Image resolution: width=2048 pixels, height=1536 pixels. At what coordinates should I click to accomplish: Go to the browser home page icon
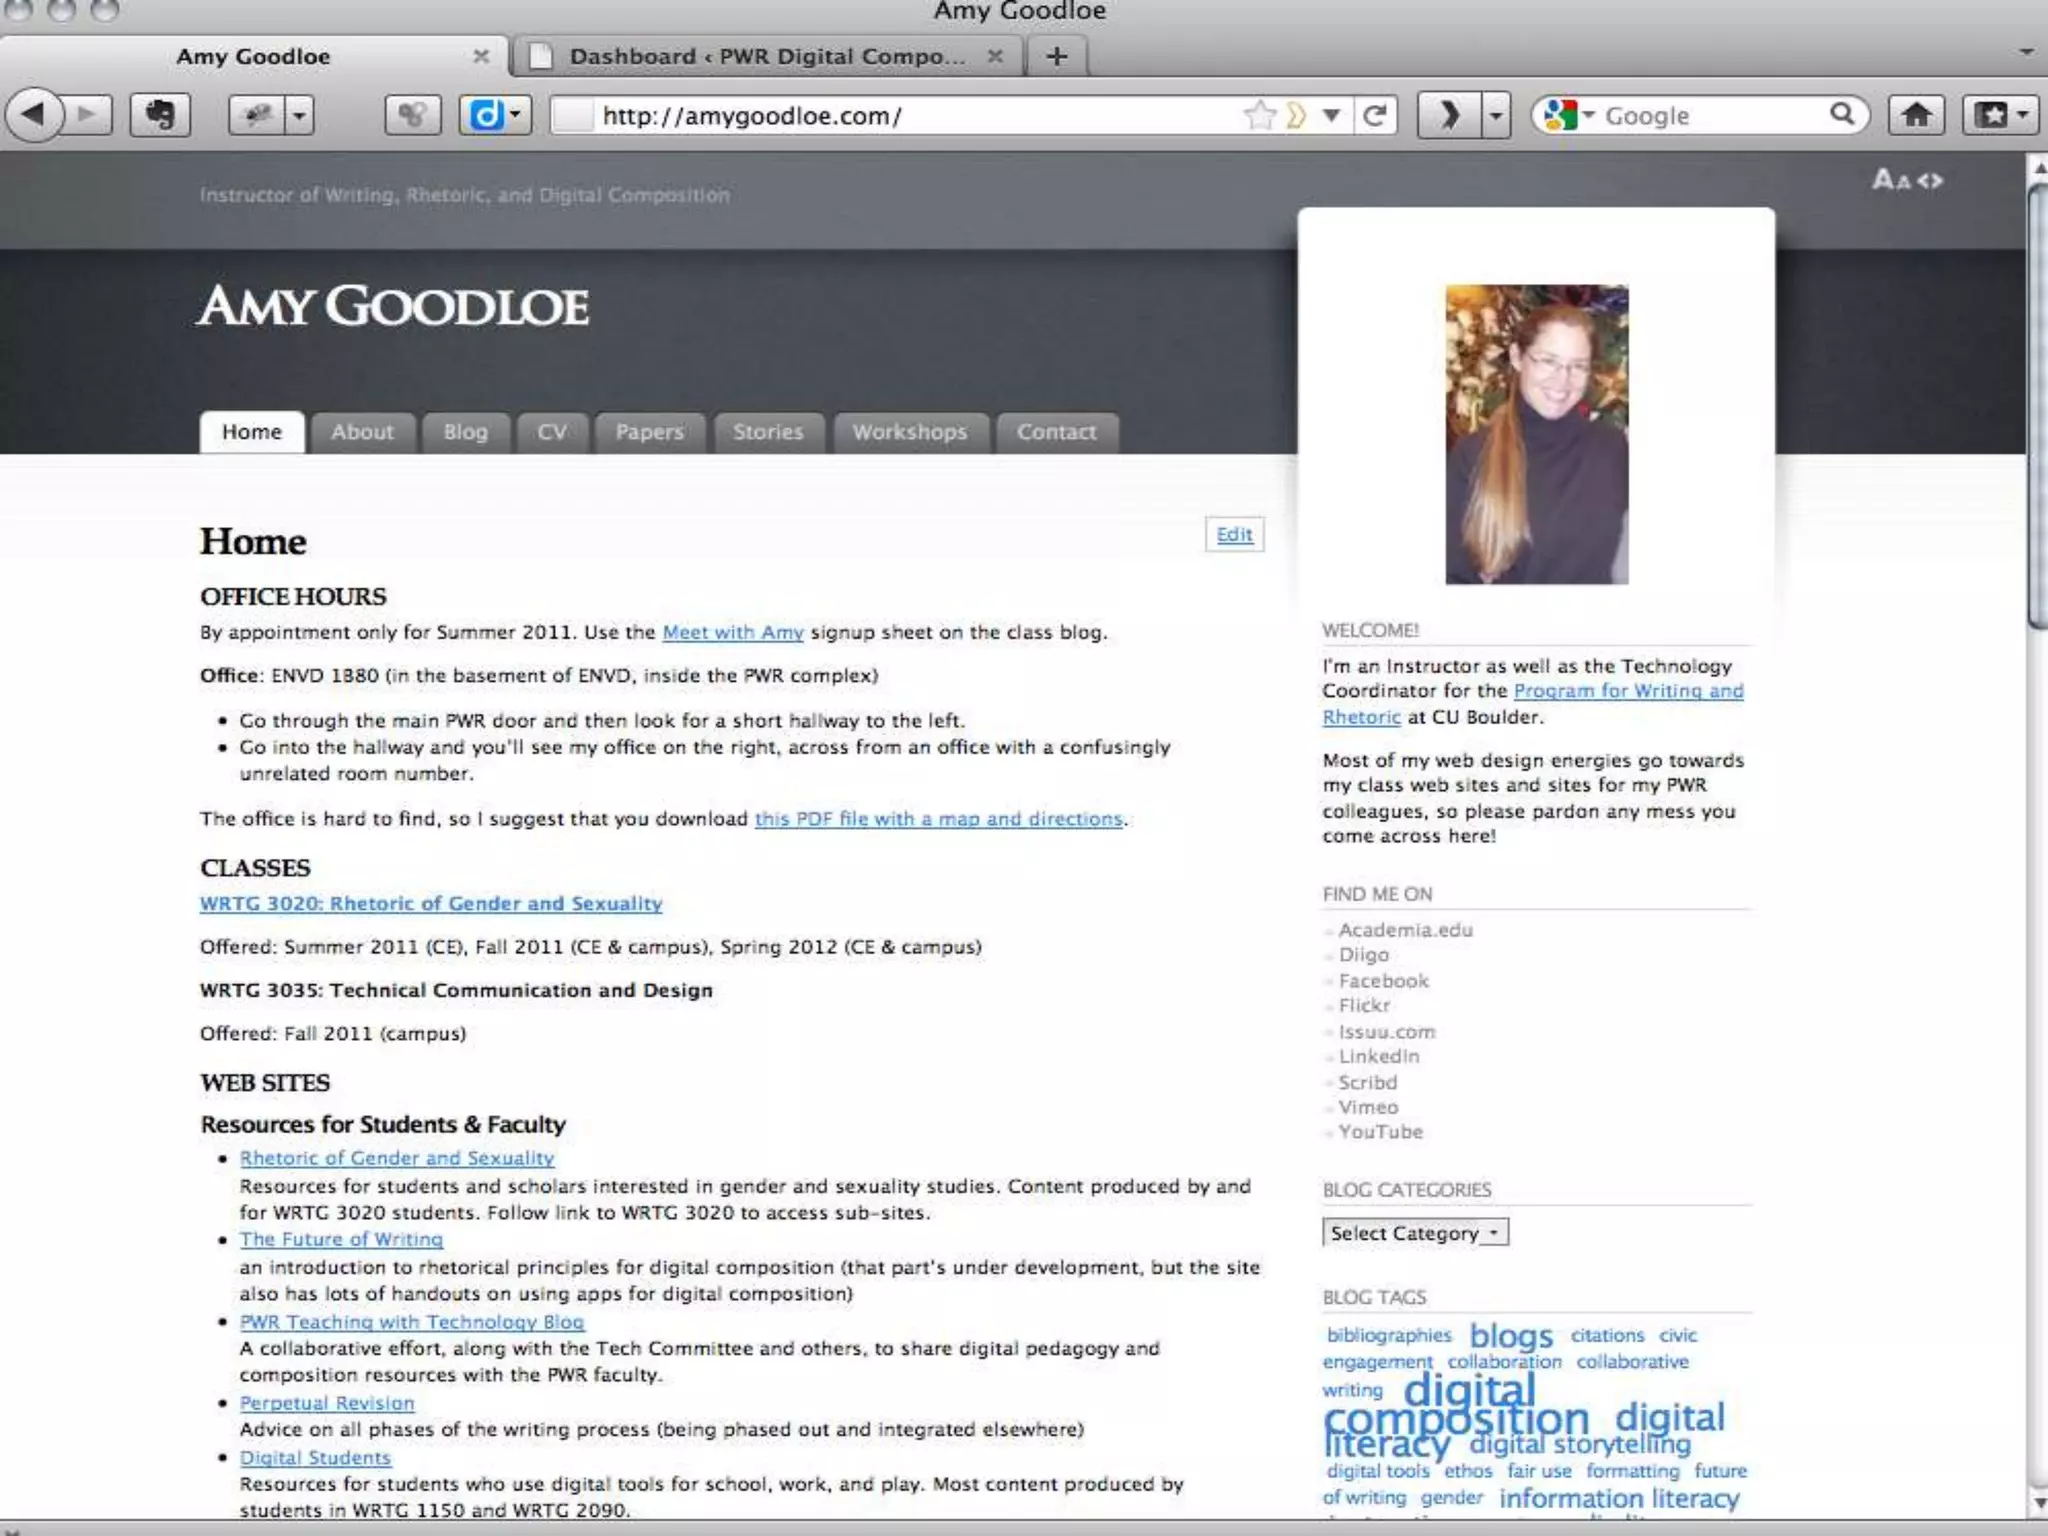pyautogui.click(x=1916, y=115)
